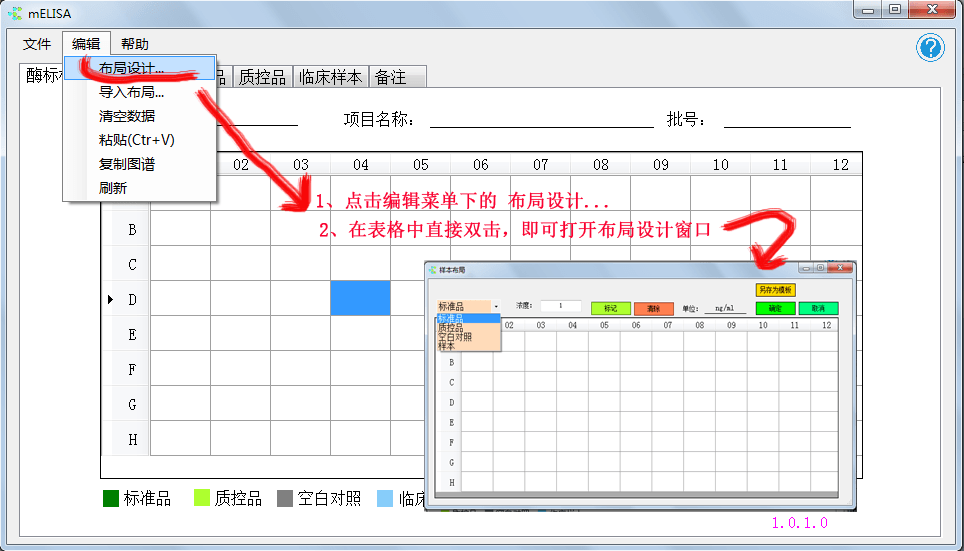Click column header 10 in 样本布局 grid

point(763,325)
